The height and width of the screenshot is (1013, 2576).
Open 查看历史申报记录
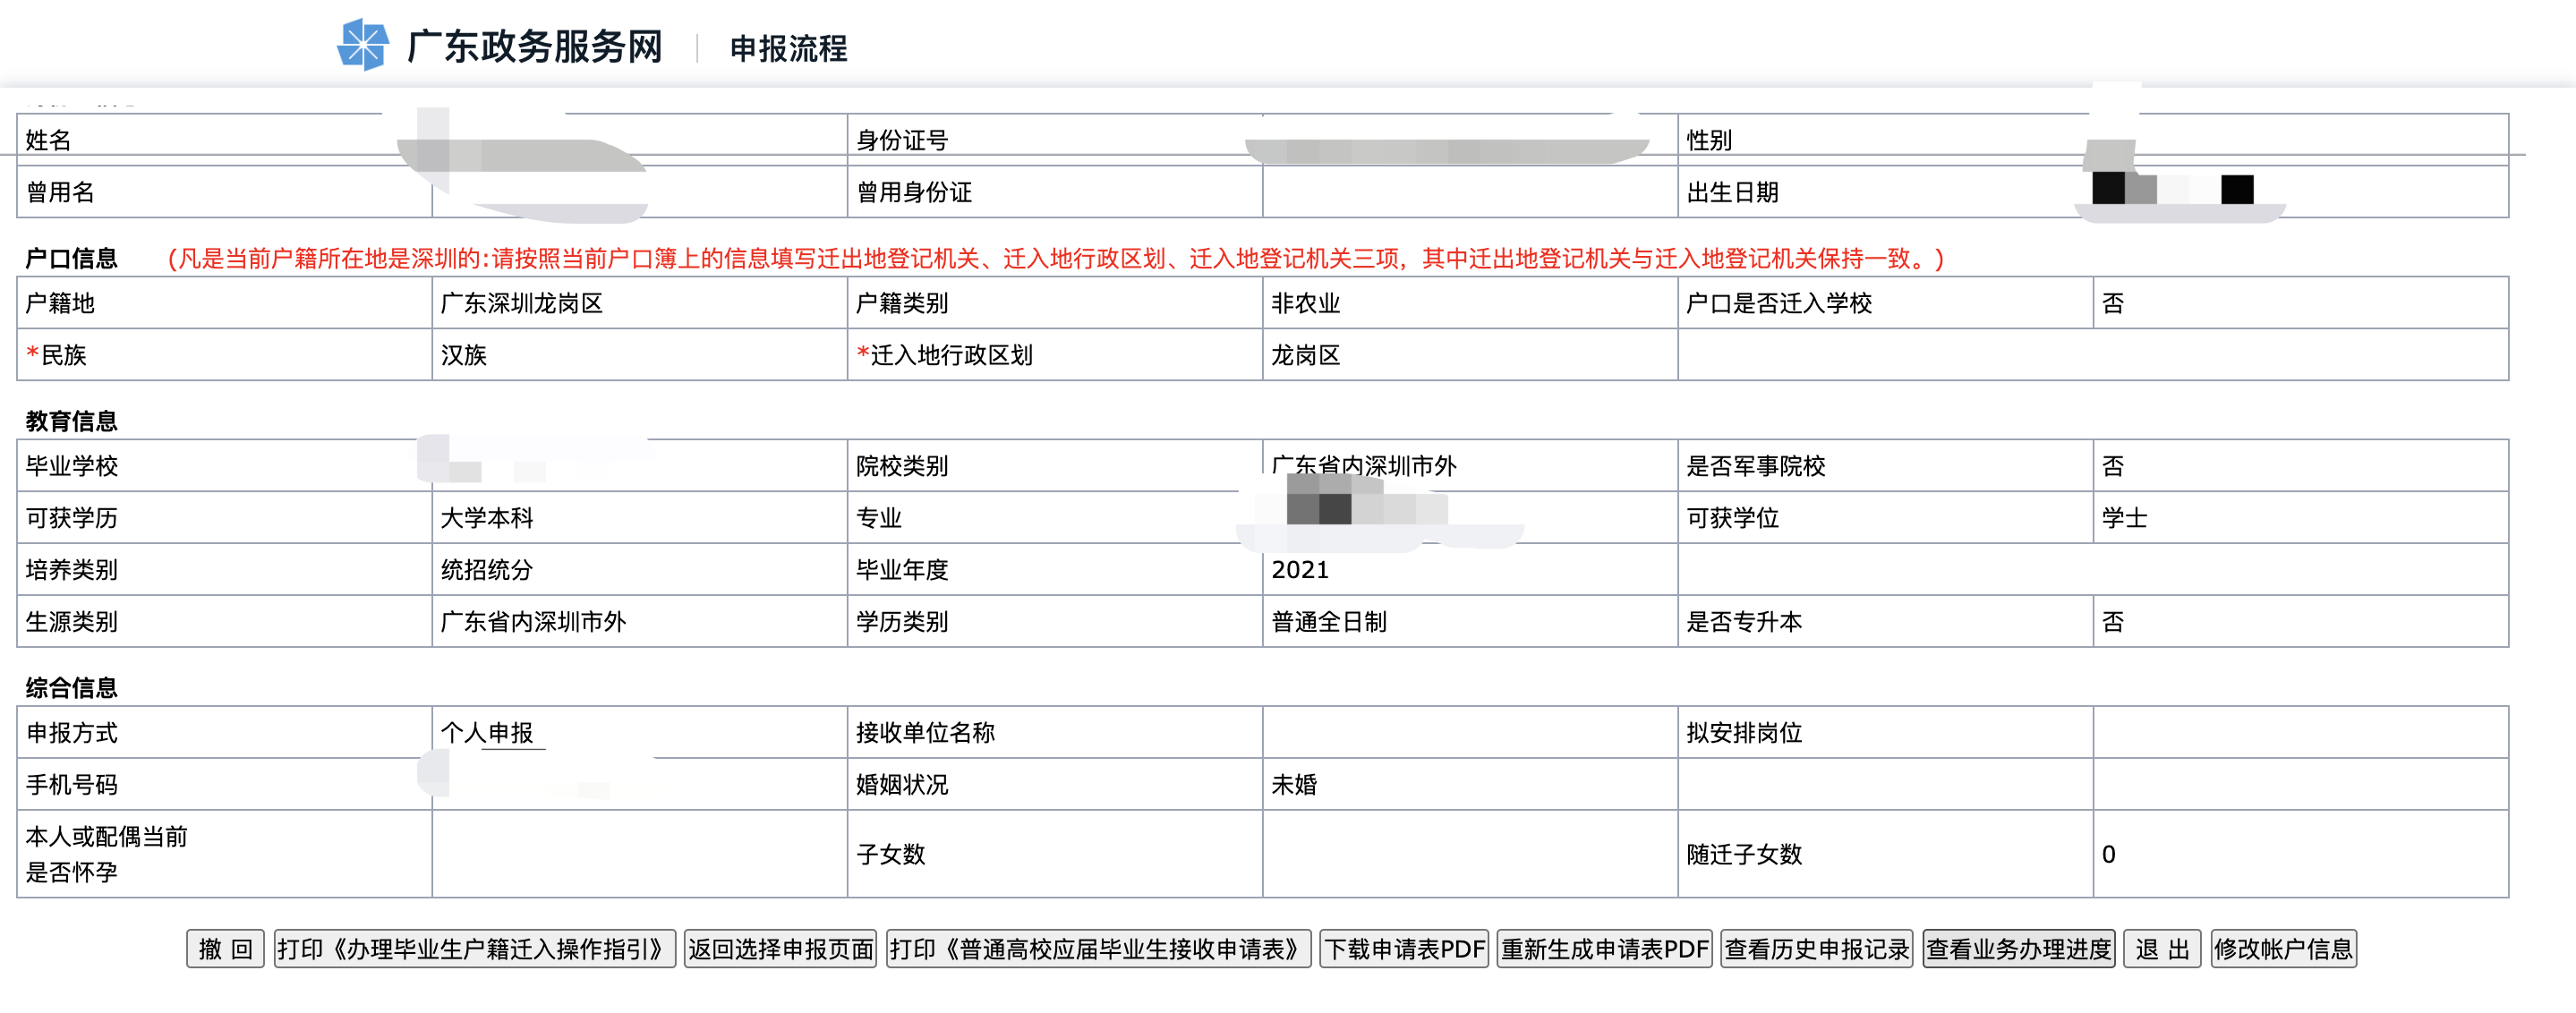click(1816, 948)
